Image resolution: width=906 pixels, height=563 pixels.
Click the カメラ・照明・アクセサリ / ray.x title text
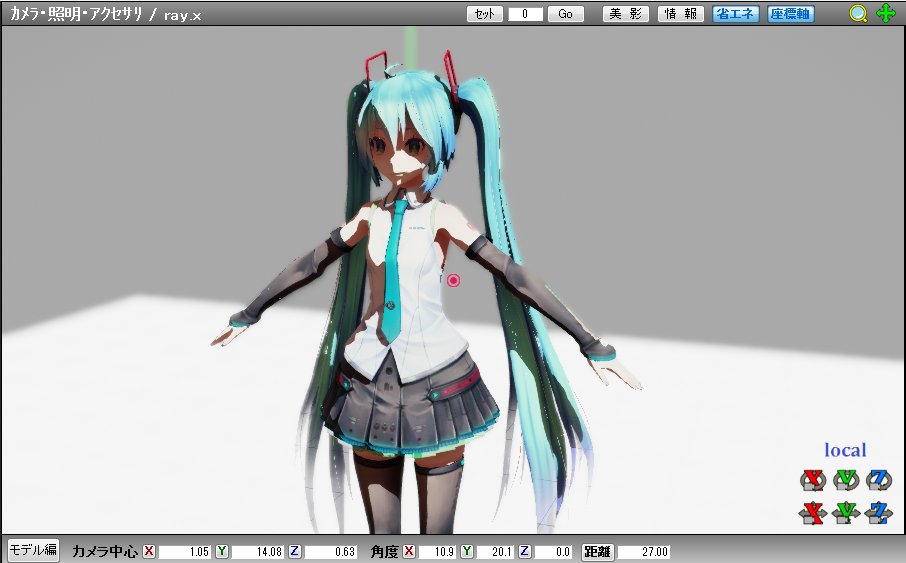pyautogui.click(x=106, y=14)
